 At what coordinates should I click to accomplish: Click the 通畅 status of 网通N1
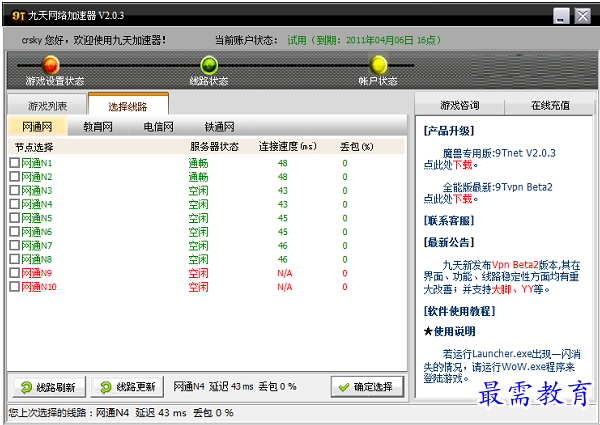tap(198, 163)
